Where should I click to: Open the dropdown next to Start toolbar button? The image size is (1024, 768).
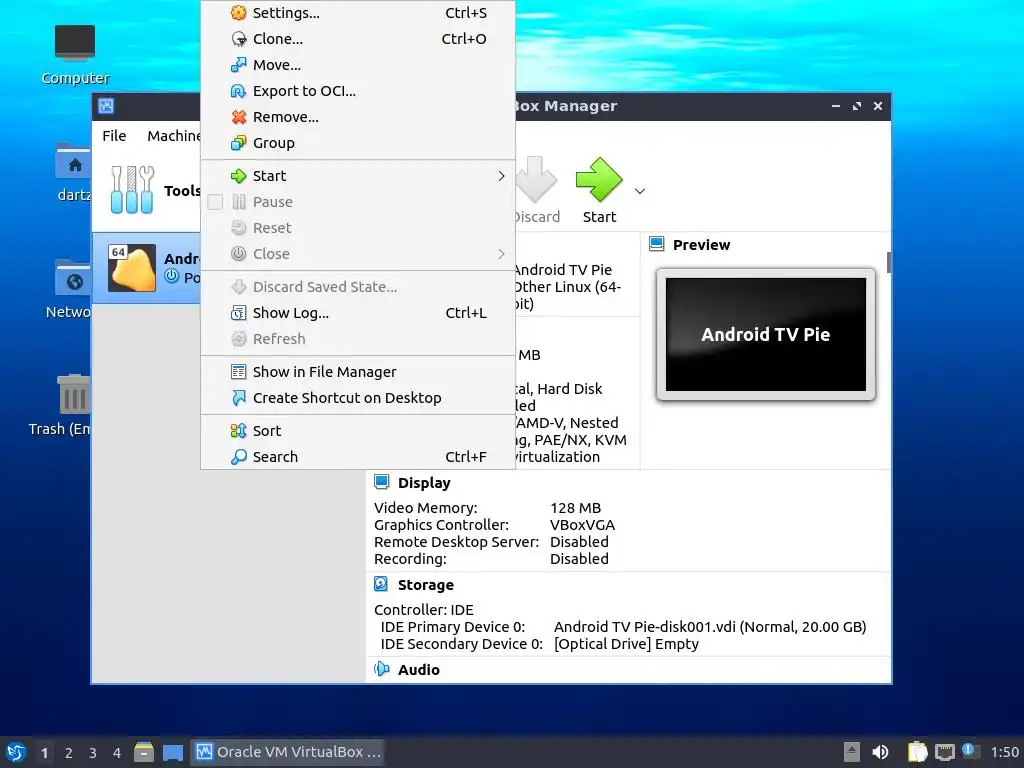(640, 191)
